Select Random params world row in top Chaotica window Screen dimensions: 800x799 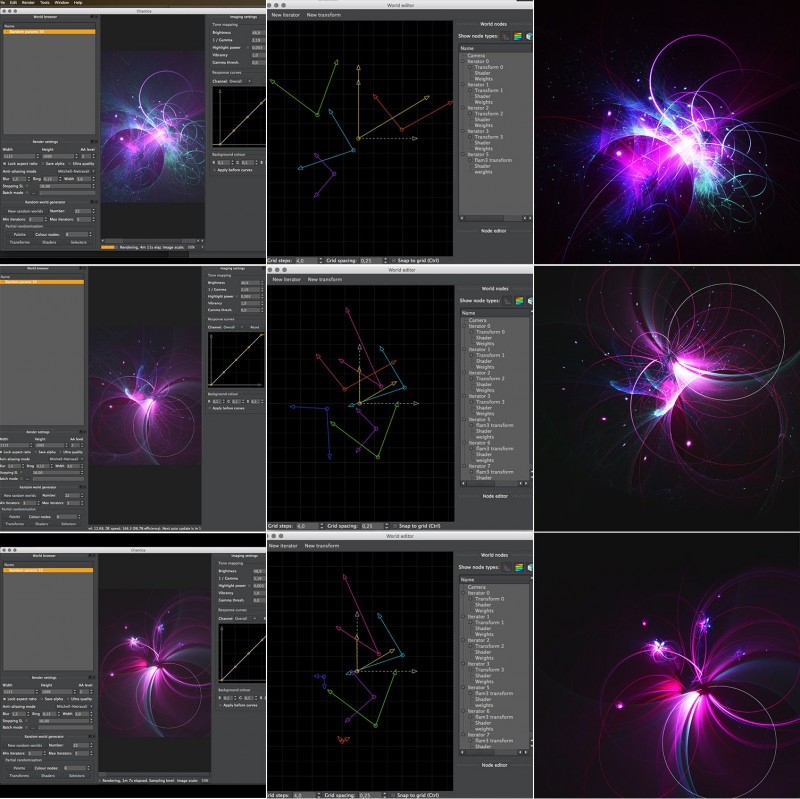point(49,32)
